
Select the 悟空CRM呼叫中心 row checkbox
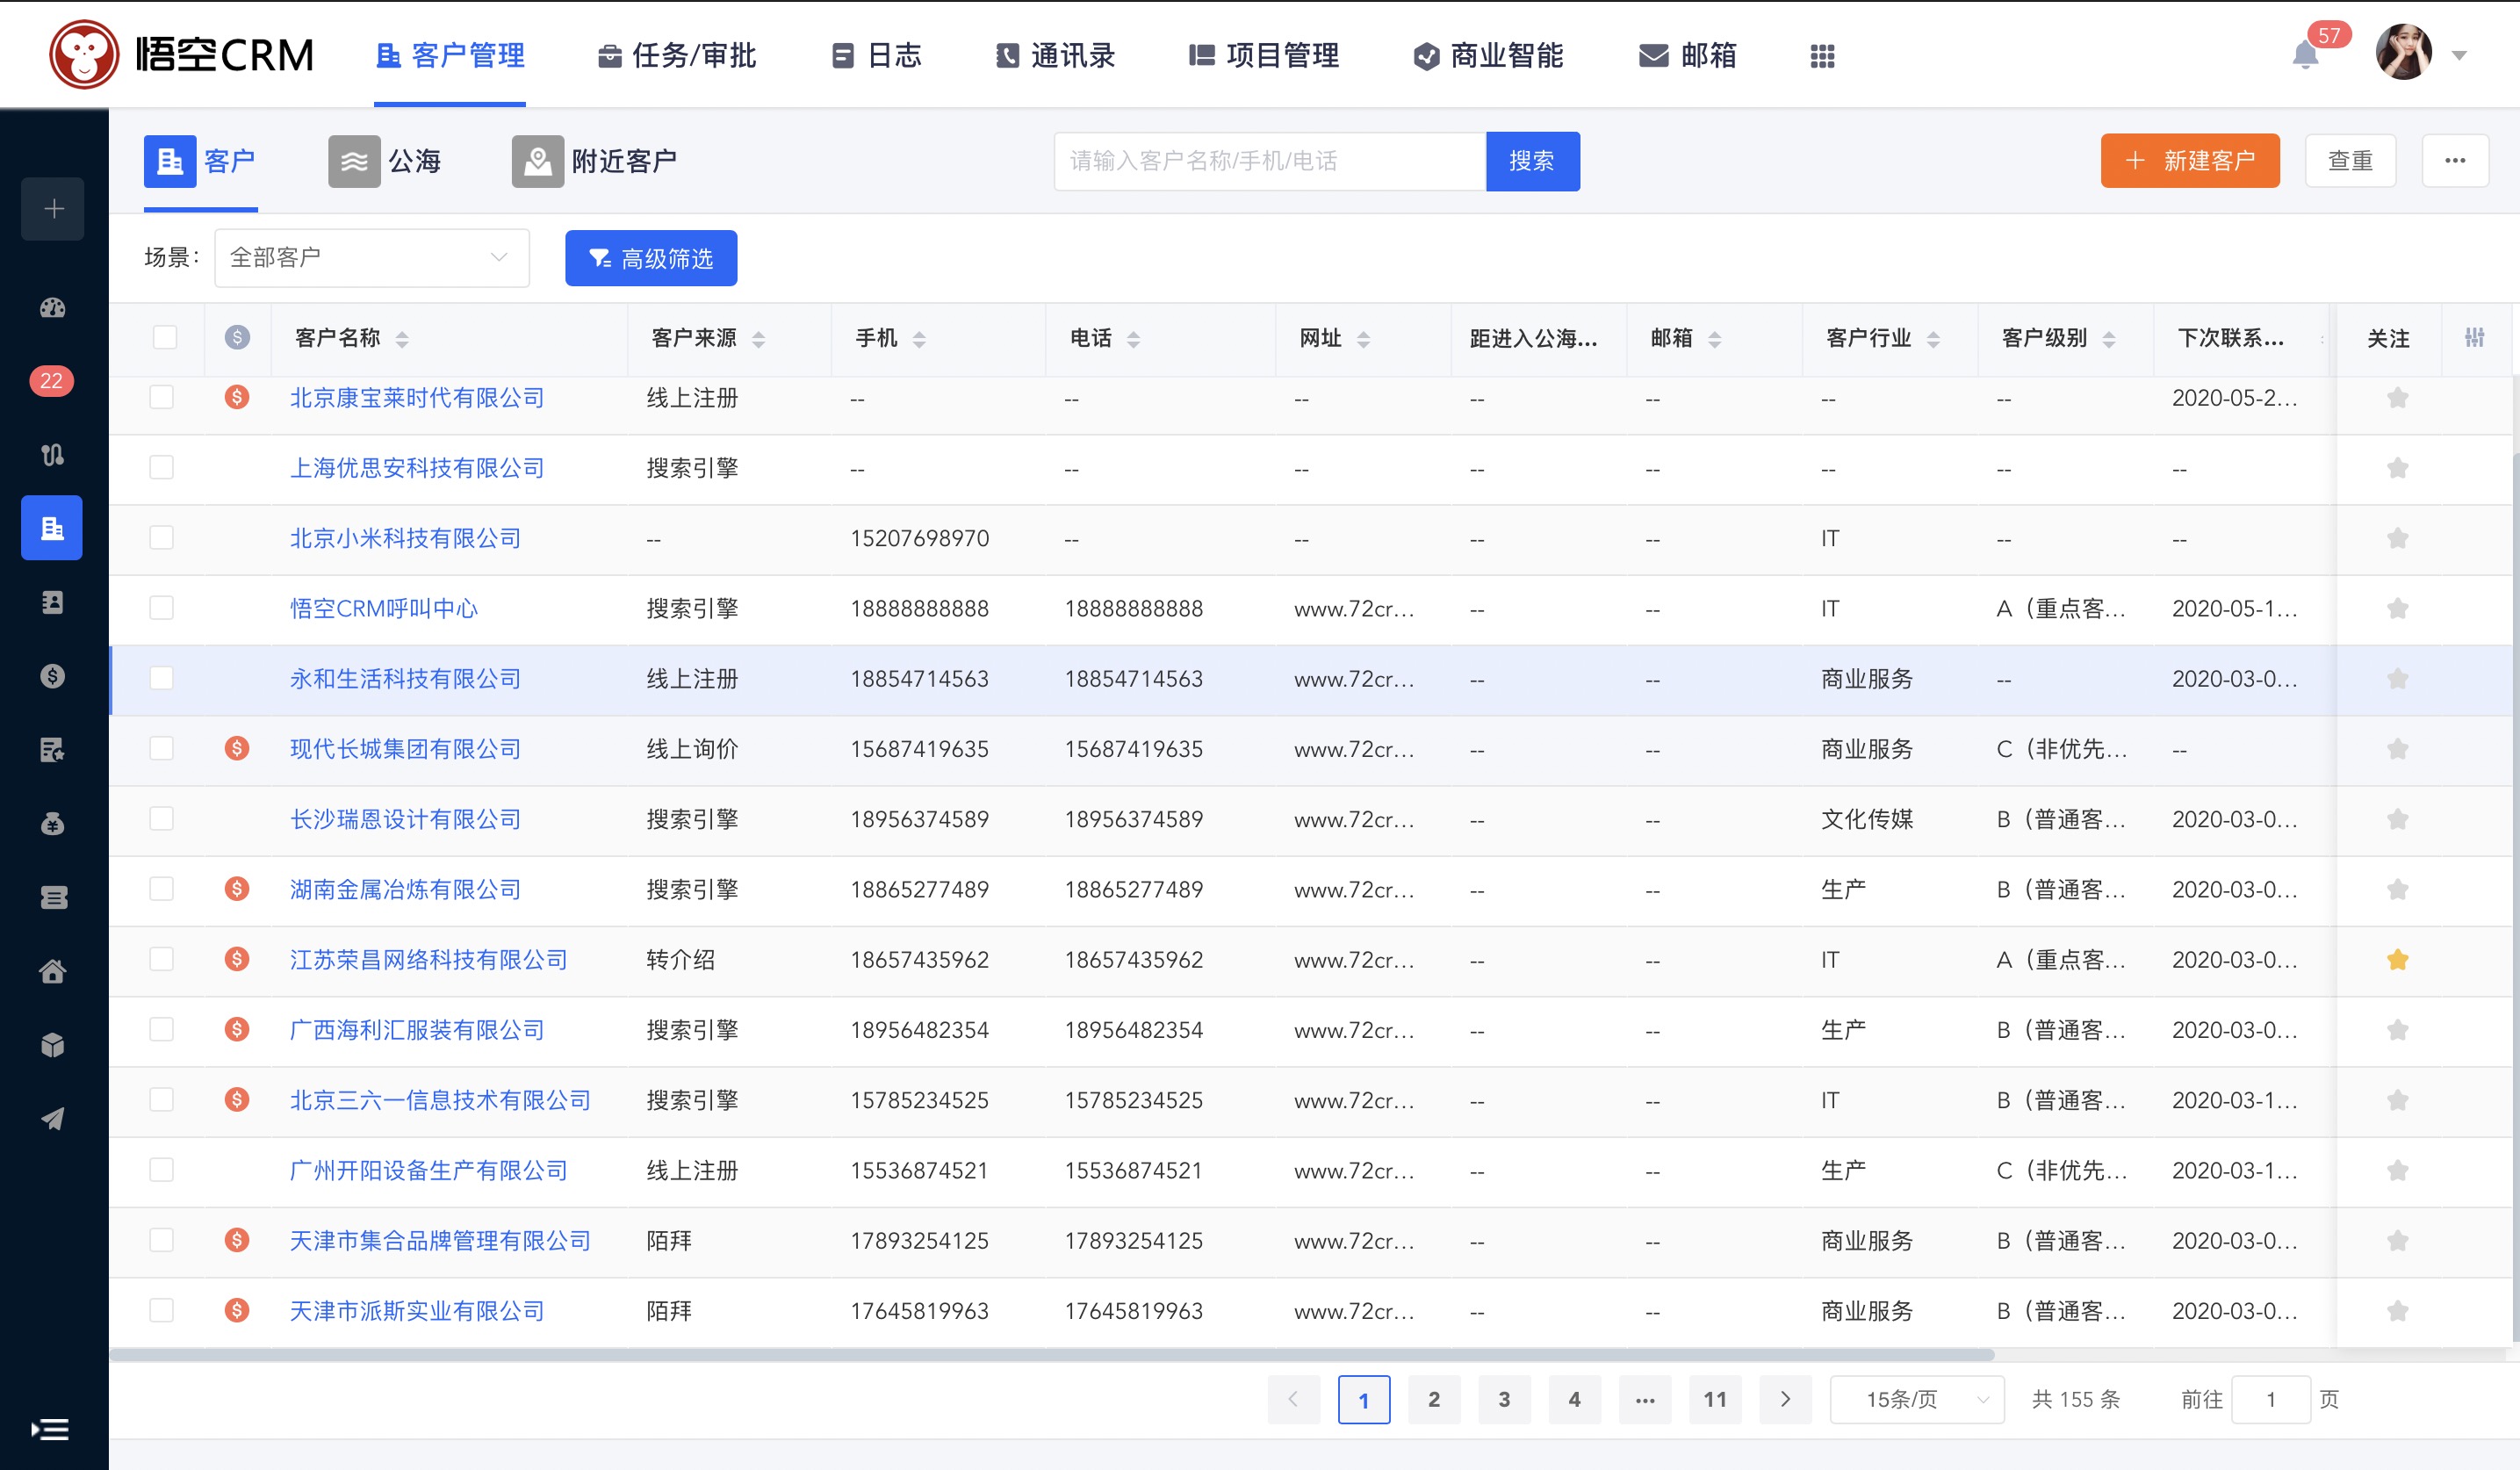(161, 608)
